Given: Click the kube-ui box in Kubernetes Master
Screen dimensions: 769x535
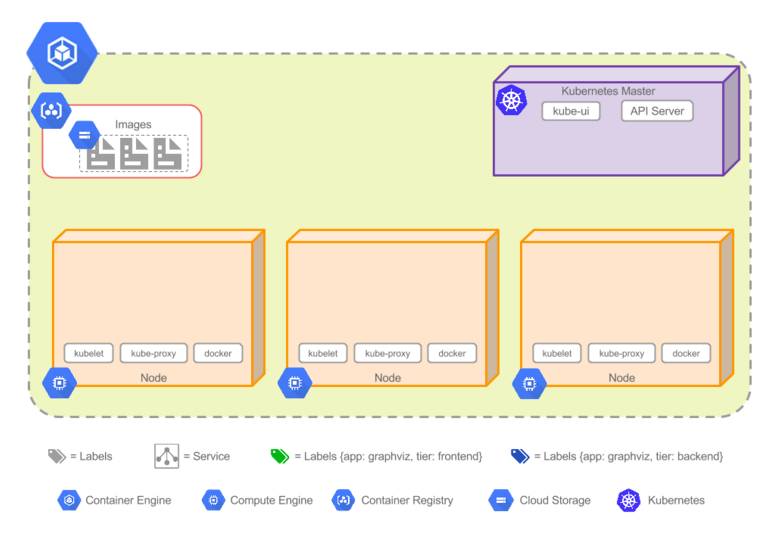Looking at the screenshot, I should tap(571, 111).
